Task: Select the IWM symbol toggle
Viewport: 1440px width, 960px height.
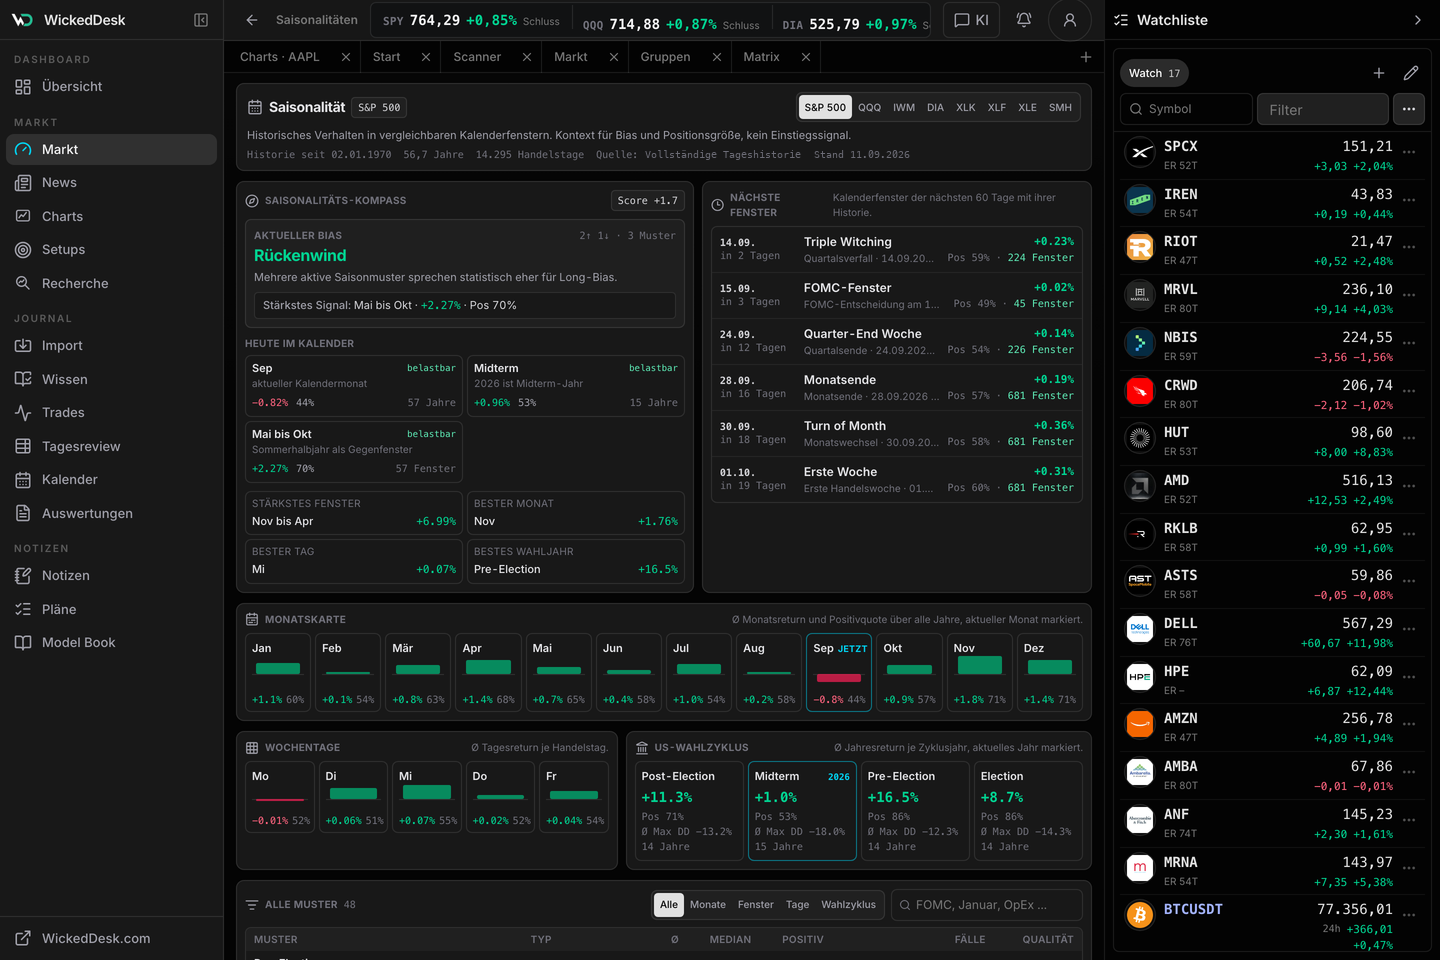Action: 904,107
